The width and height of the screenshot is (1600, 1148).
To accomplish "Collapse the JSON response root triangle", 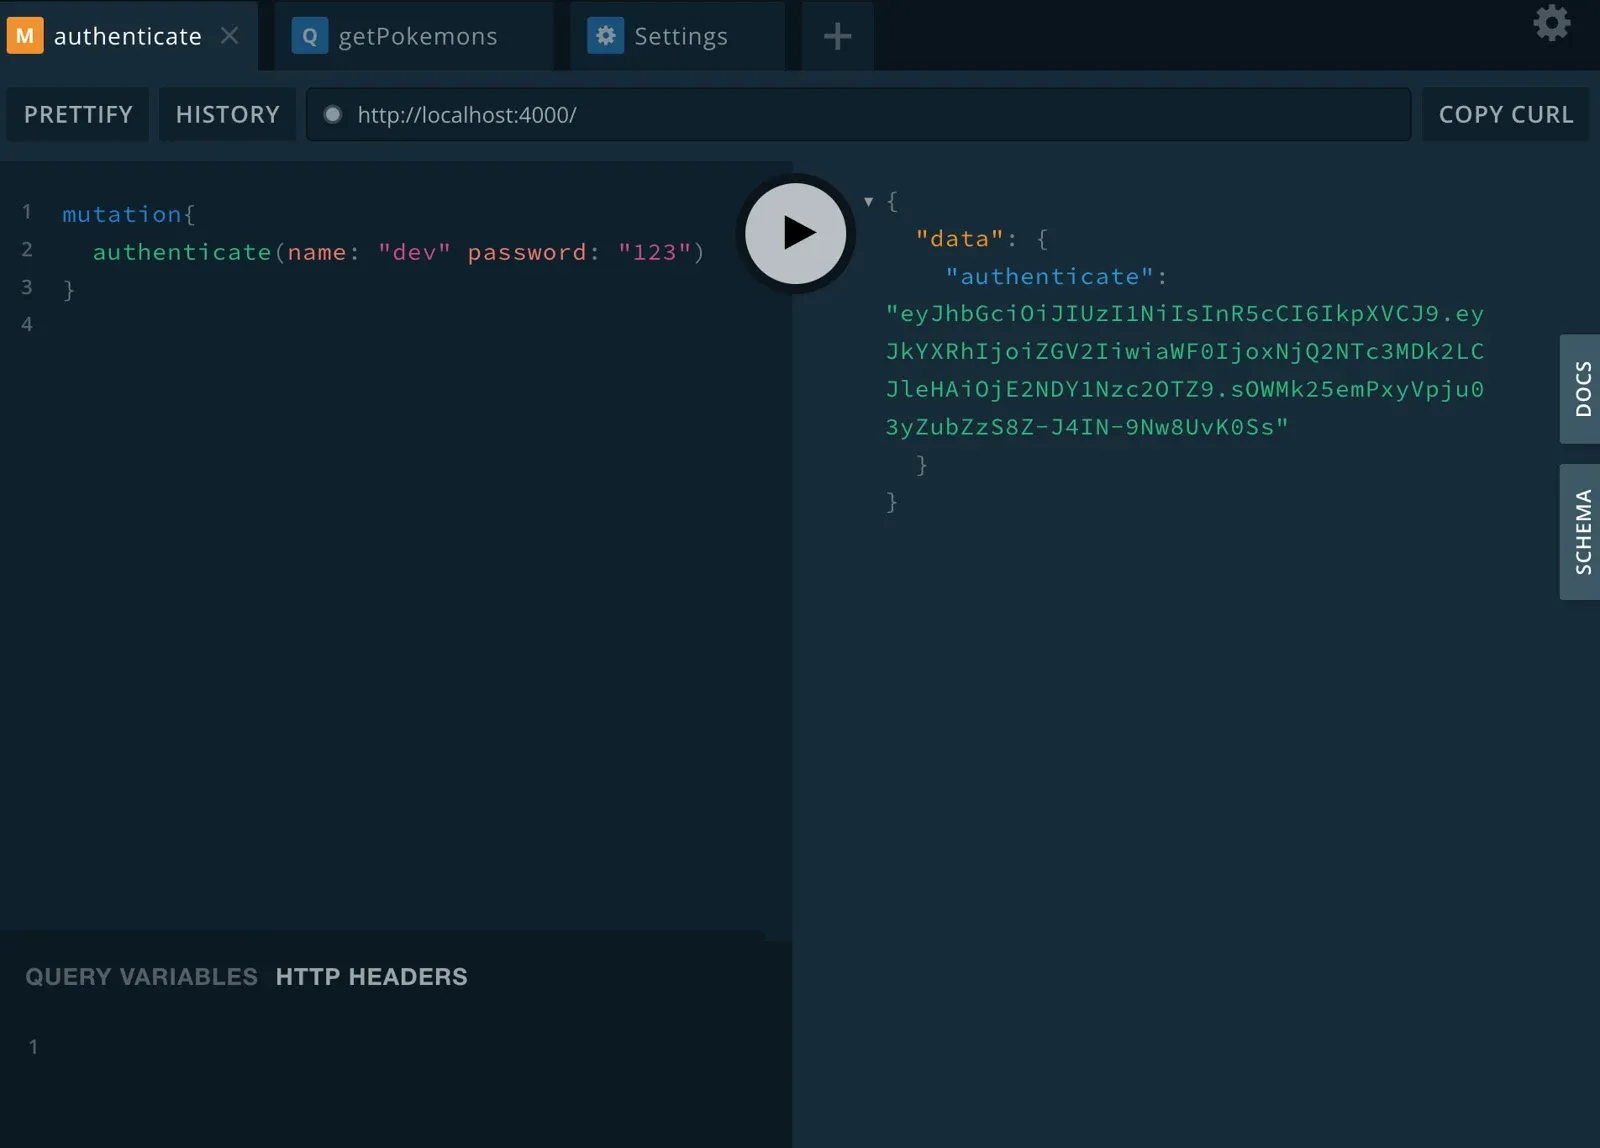I will pos(868,201).
